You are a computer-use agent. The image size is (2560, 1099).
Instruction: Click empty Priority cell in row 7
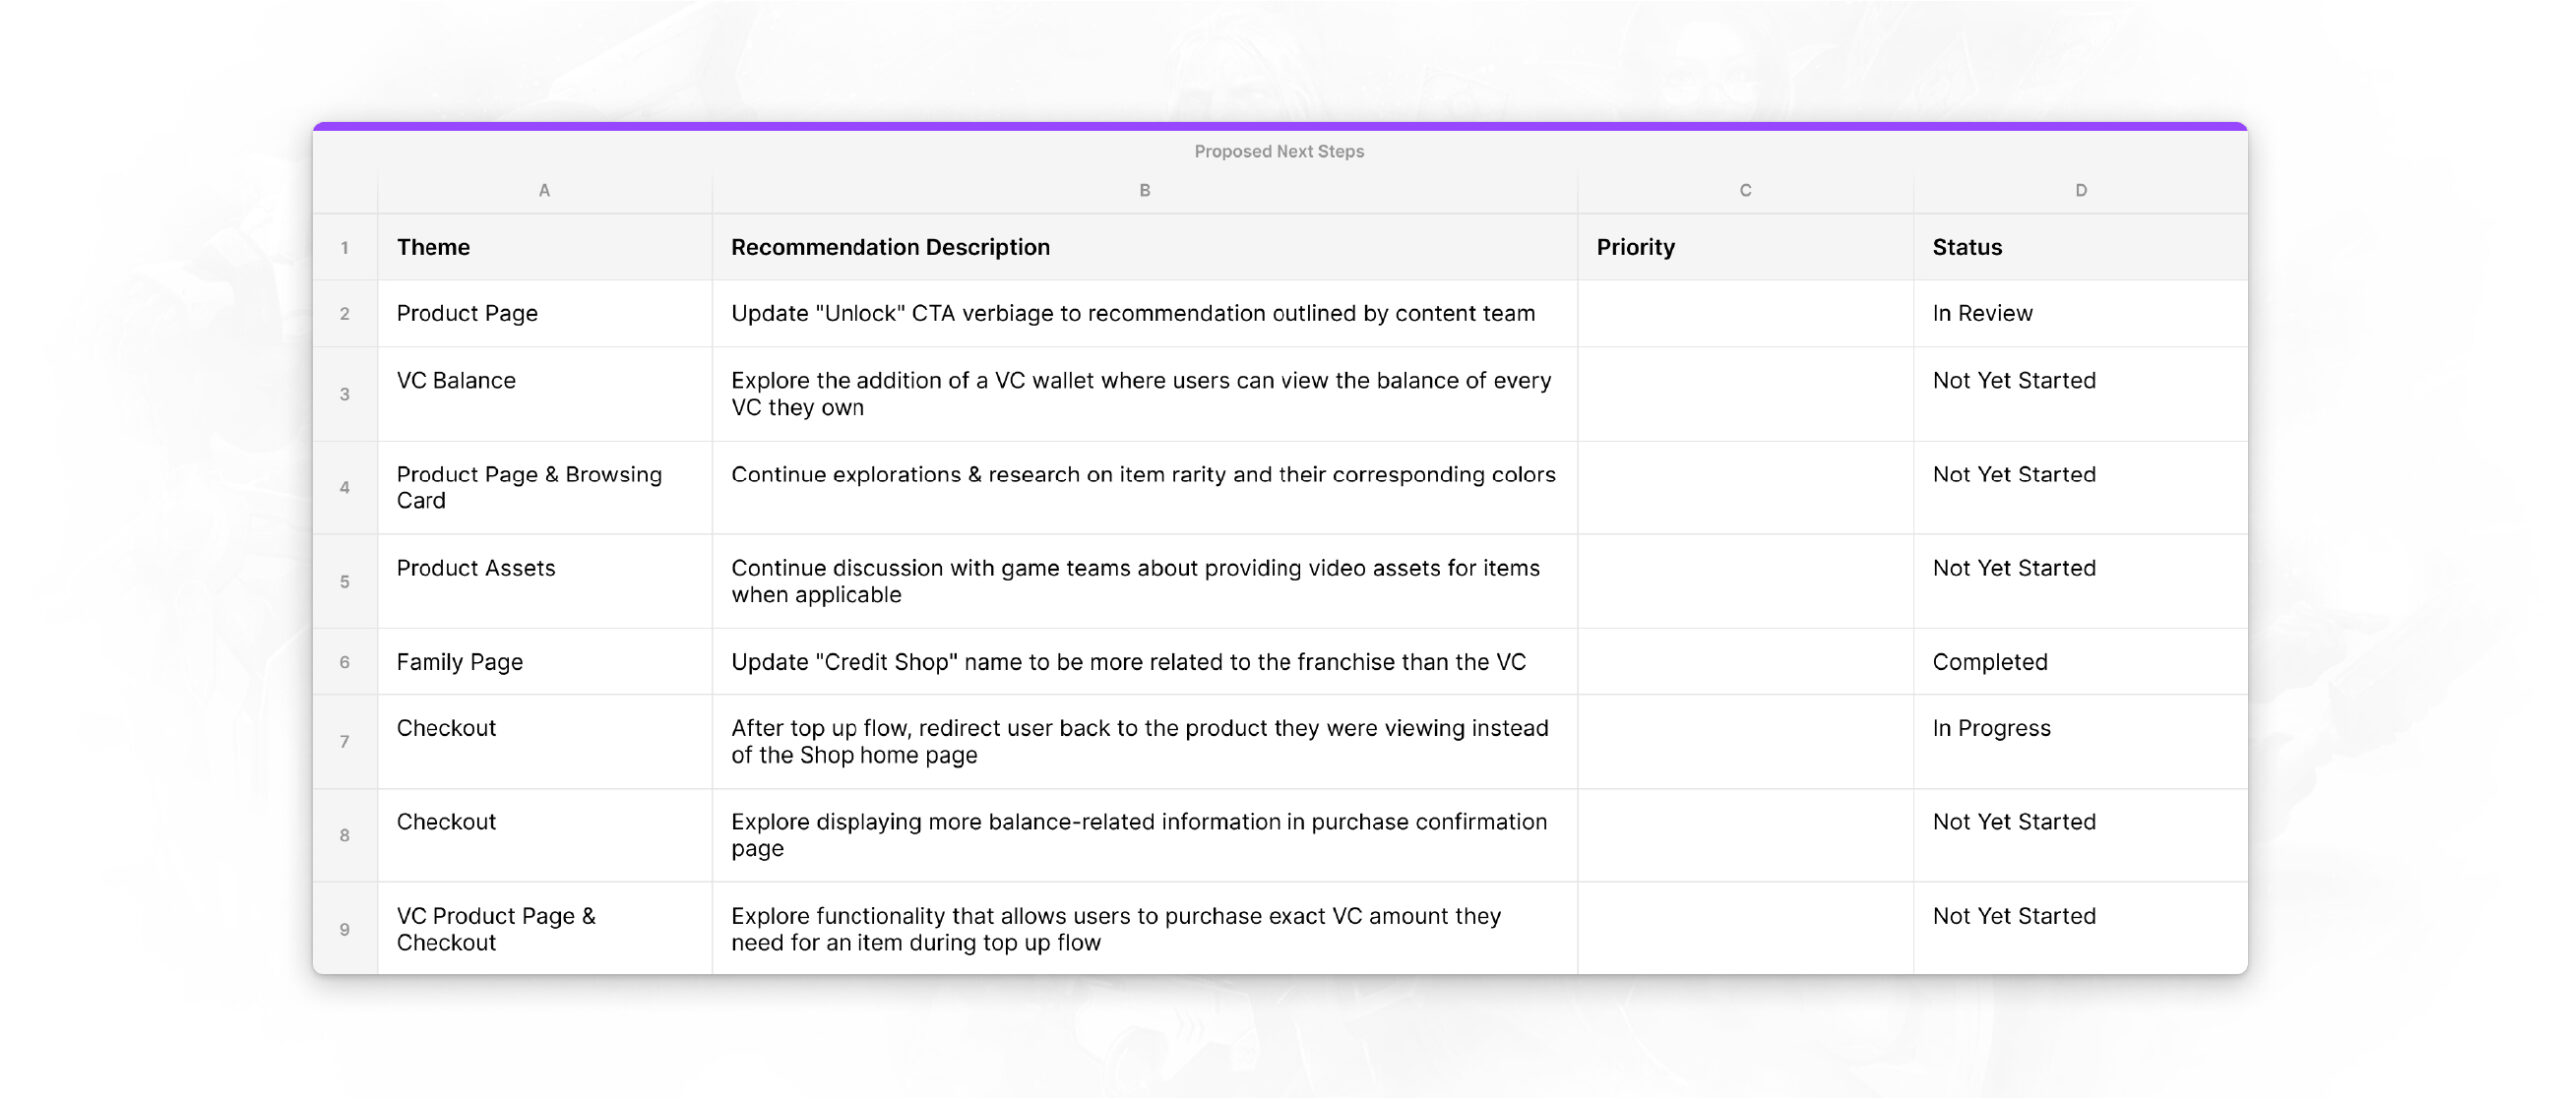pyautogui.click(x=1745, y=742)
